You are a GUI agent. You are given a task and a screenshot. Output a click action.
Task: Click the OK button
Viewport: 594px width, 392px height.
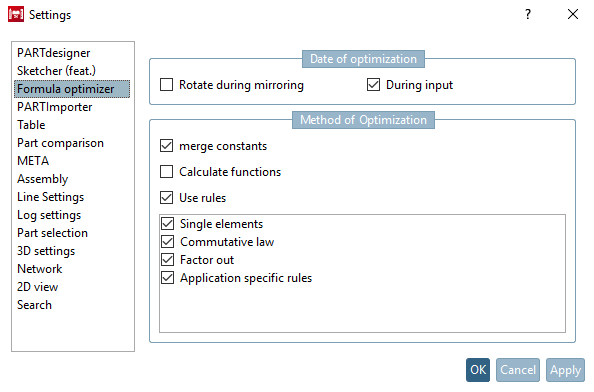coord(478,370)
